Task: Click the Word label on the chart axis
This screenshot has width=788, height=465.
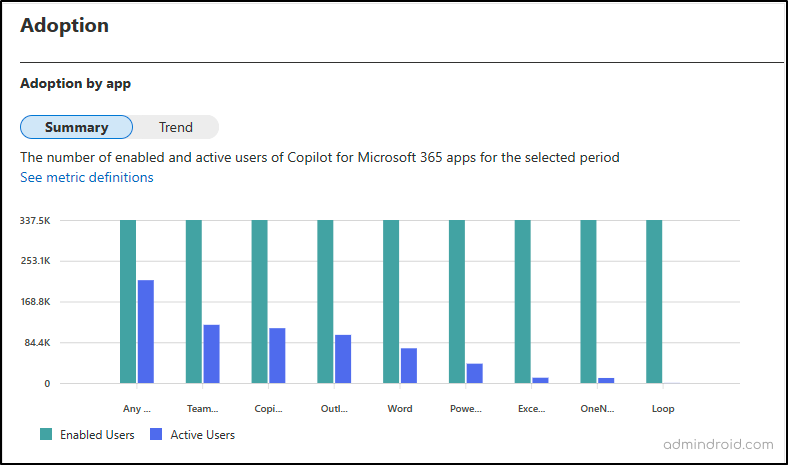Action: point(400,408)
